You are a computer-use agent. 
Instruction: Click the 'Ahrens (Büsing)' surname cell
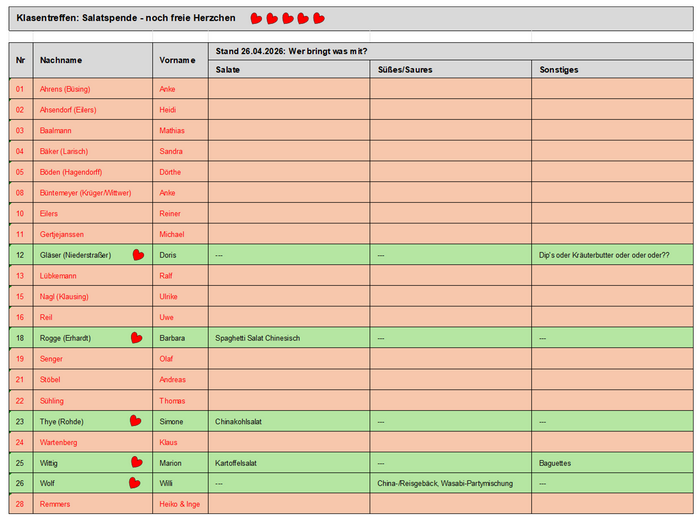click(92, 89)
